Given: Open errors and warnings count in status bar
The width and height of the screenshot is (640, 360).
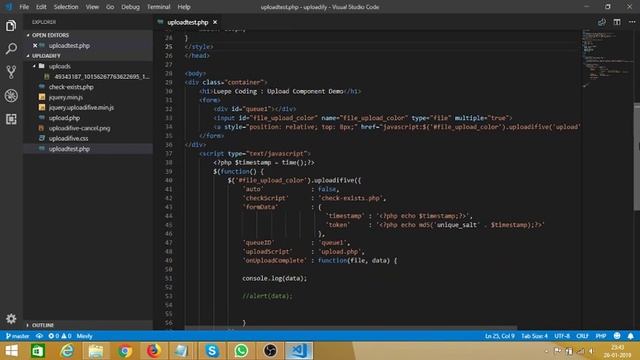Looking at the screenshot, I should (60, 336).
